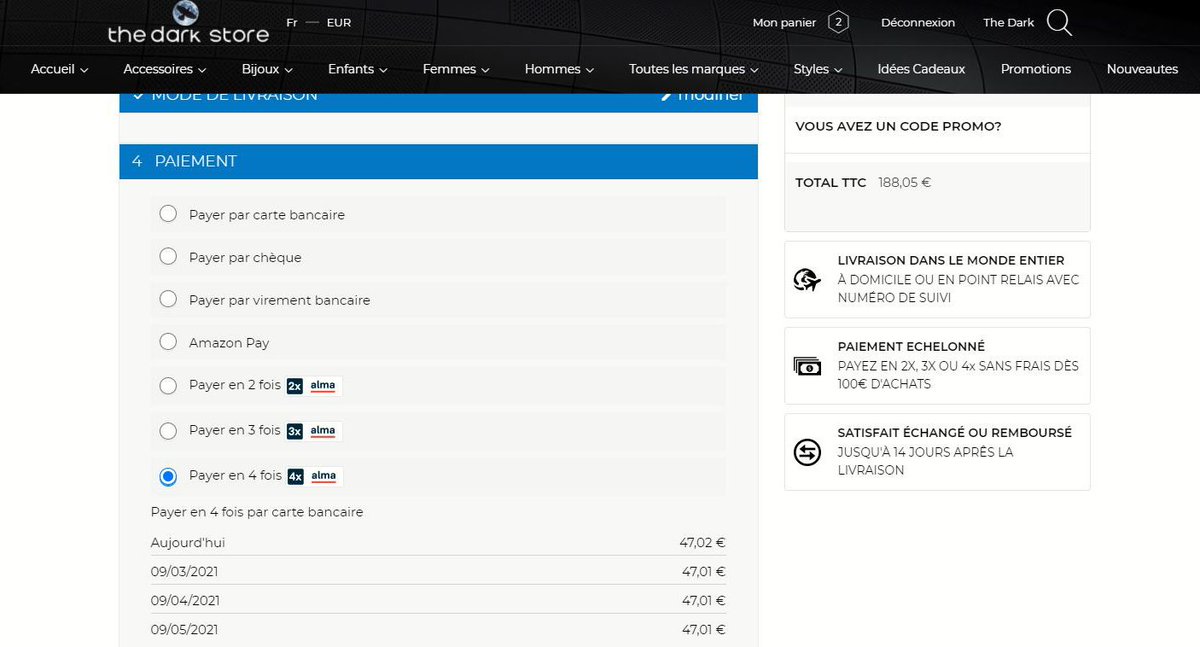Screen dimensions: 1200x647
Task: Expand the Accueil menu
Action: [x=59, y=69]
